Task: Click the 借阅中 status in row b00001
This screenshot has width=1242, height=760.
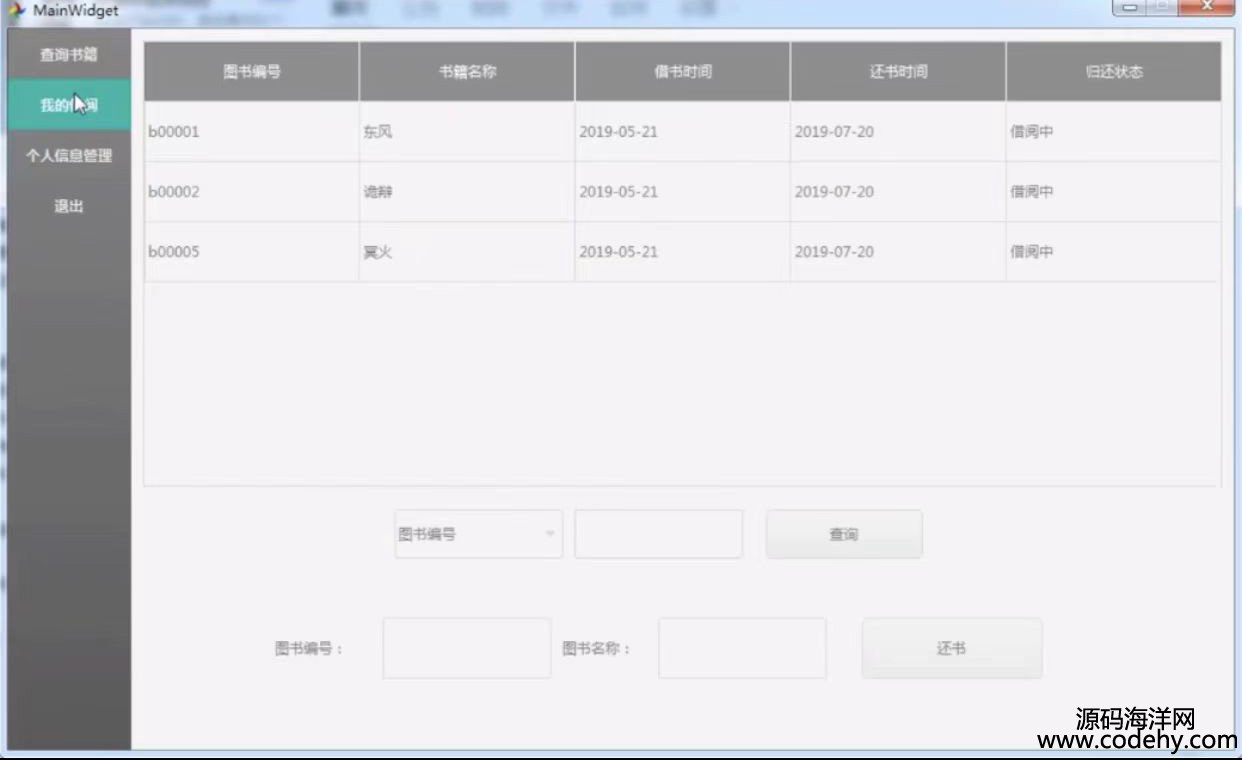Action: pos(1114,131)
